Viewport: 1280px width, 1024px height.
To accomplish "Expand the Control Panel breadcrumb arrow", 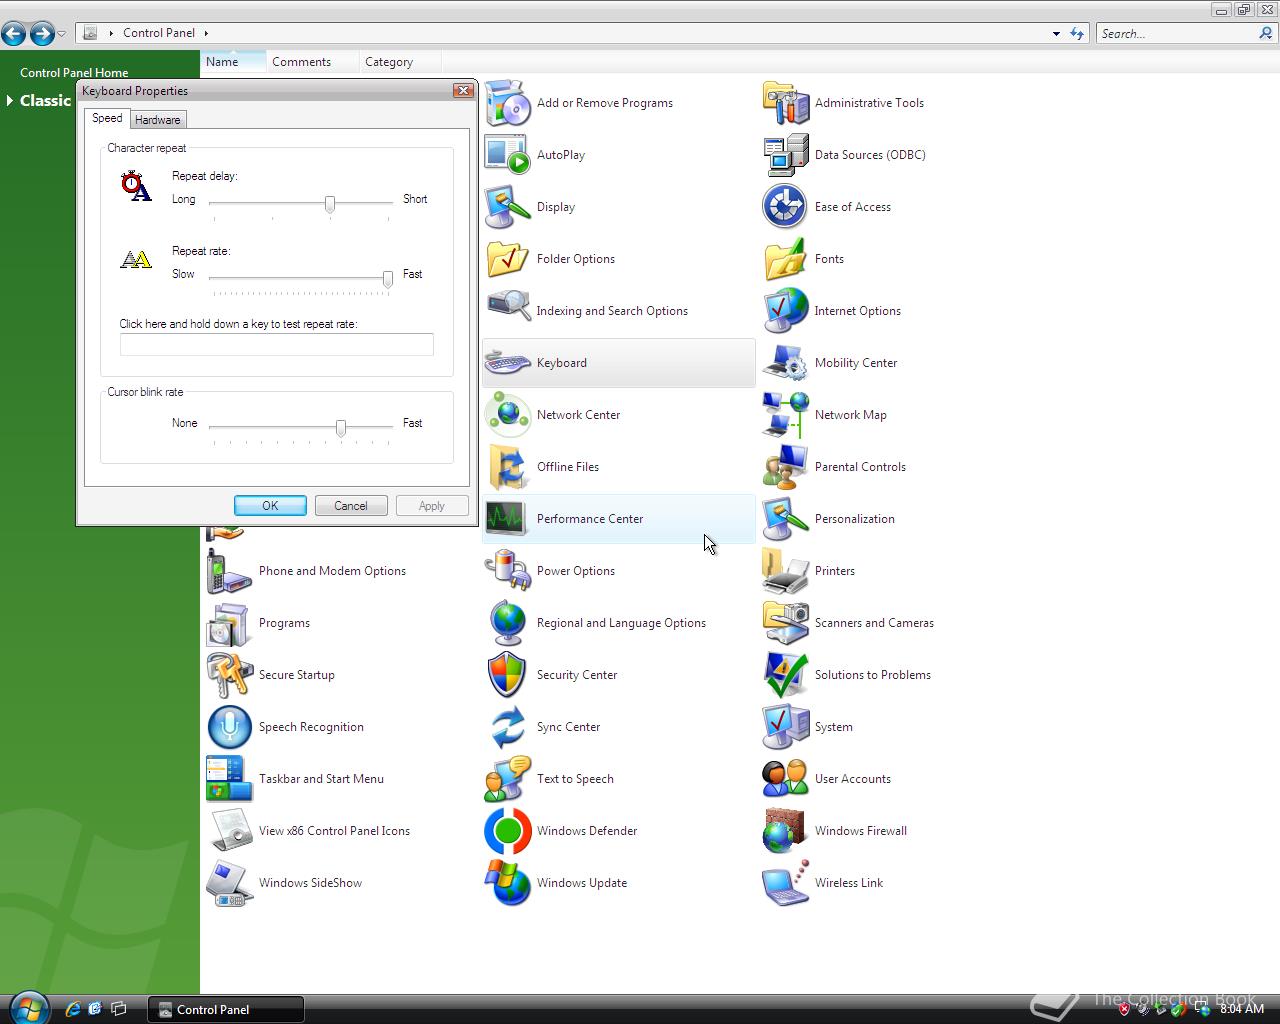I will [x=206, y=33].
